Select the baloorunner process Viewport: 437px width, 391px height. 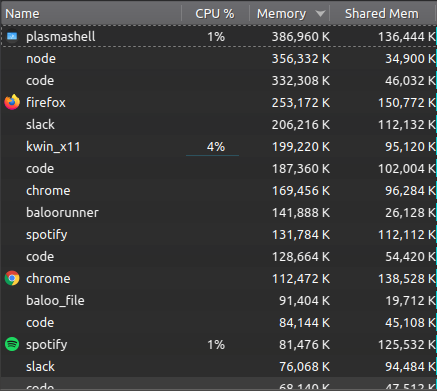219,212
